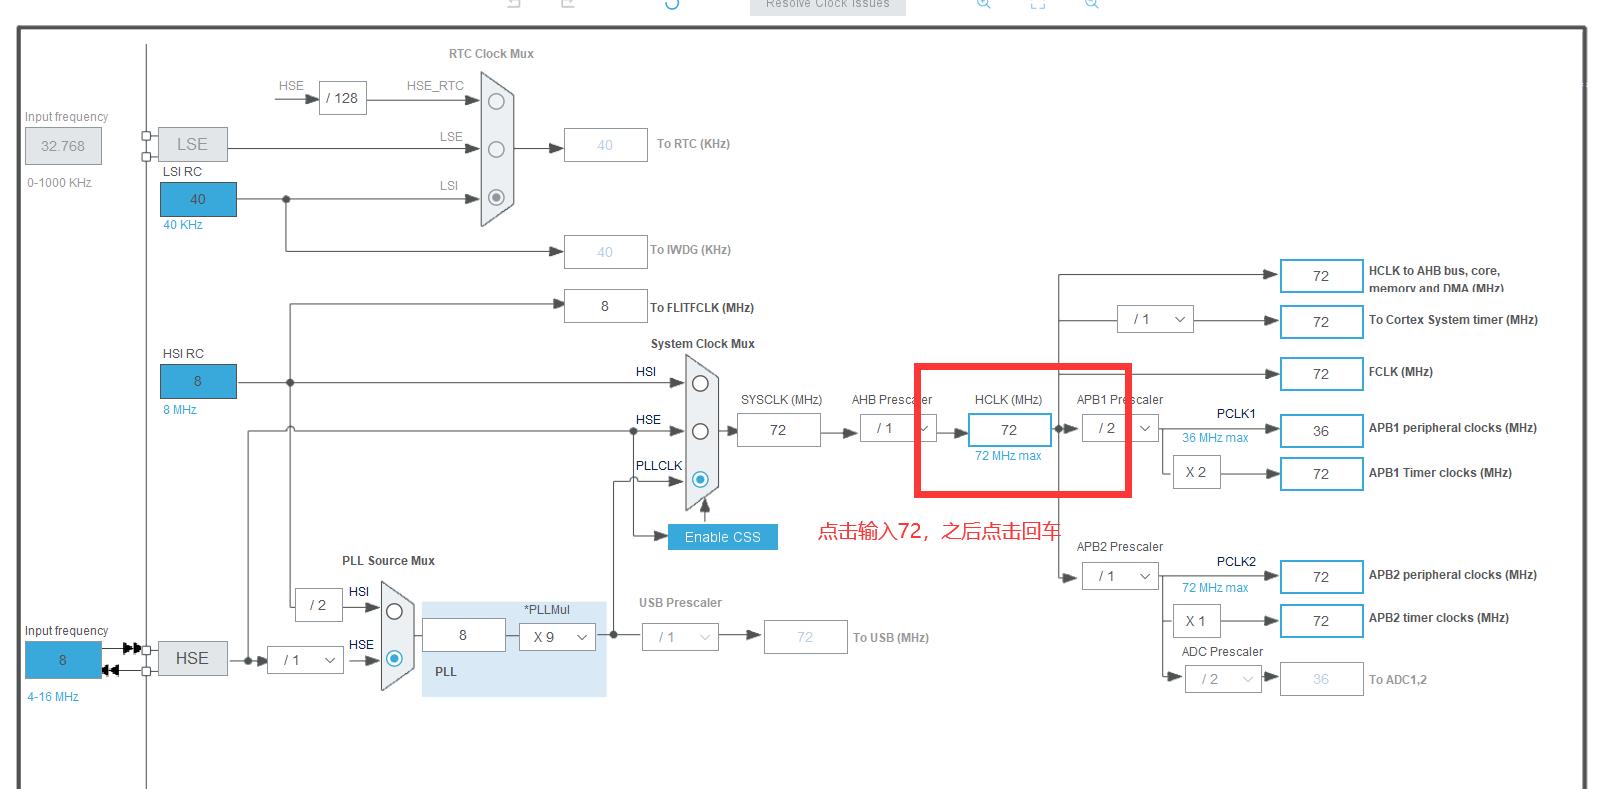The height and width of the screenshot is (789, 1611).
Task: Select HSE in System Clock Mux
Action: click(700, 431)
